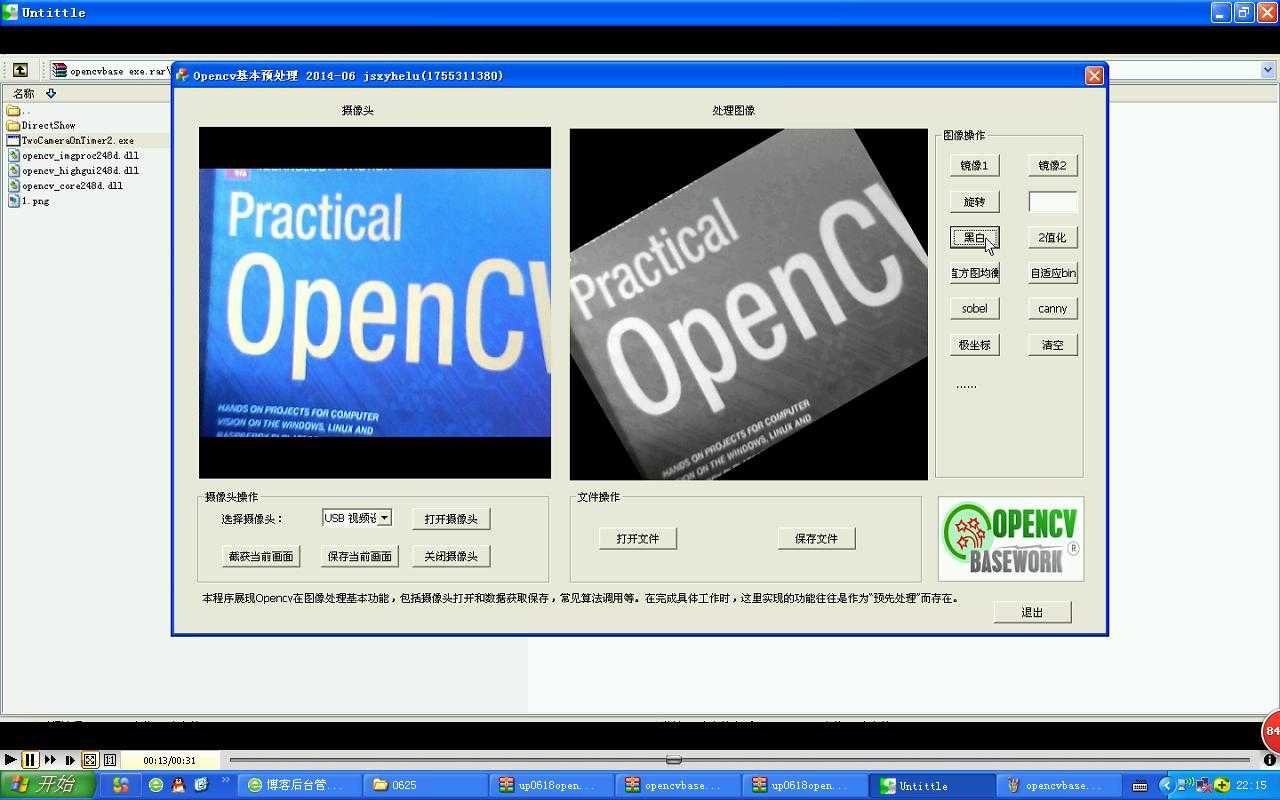Click the 开始 Start button
Image resolution: width=1280 pixels, height=800 pixels.
pos(47,785)
